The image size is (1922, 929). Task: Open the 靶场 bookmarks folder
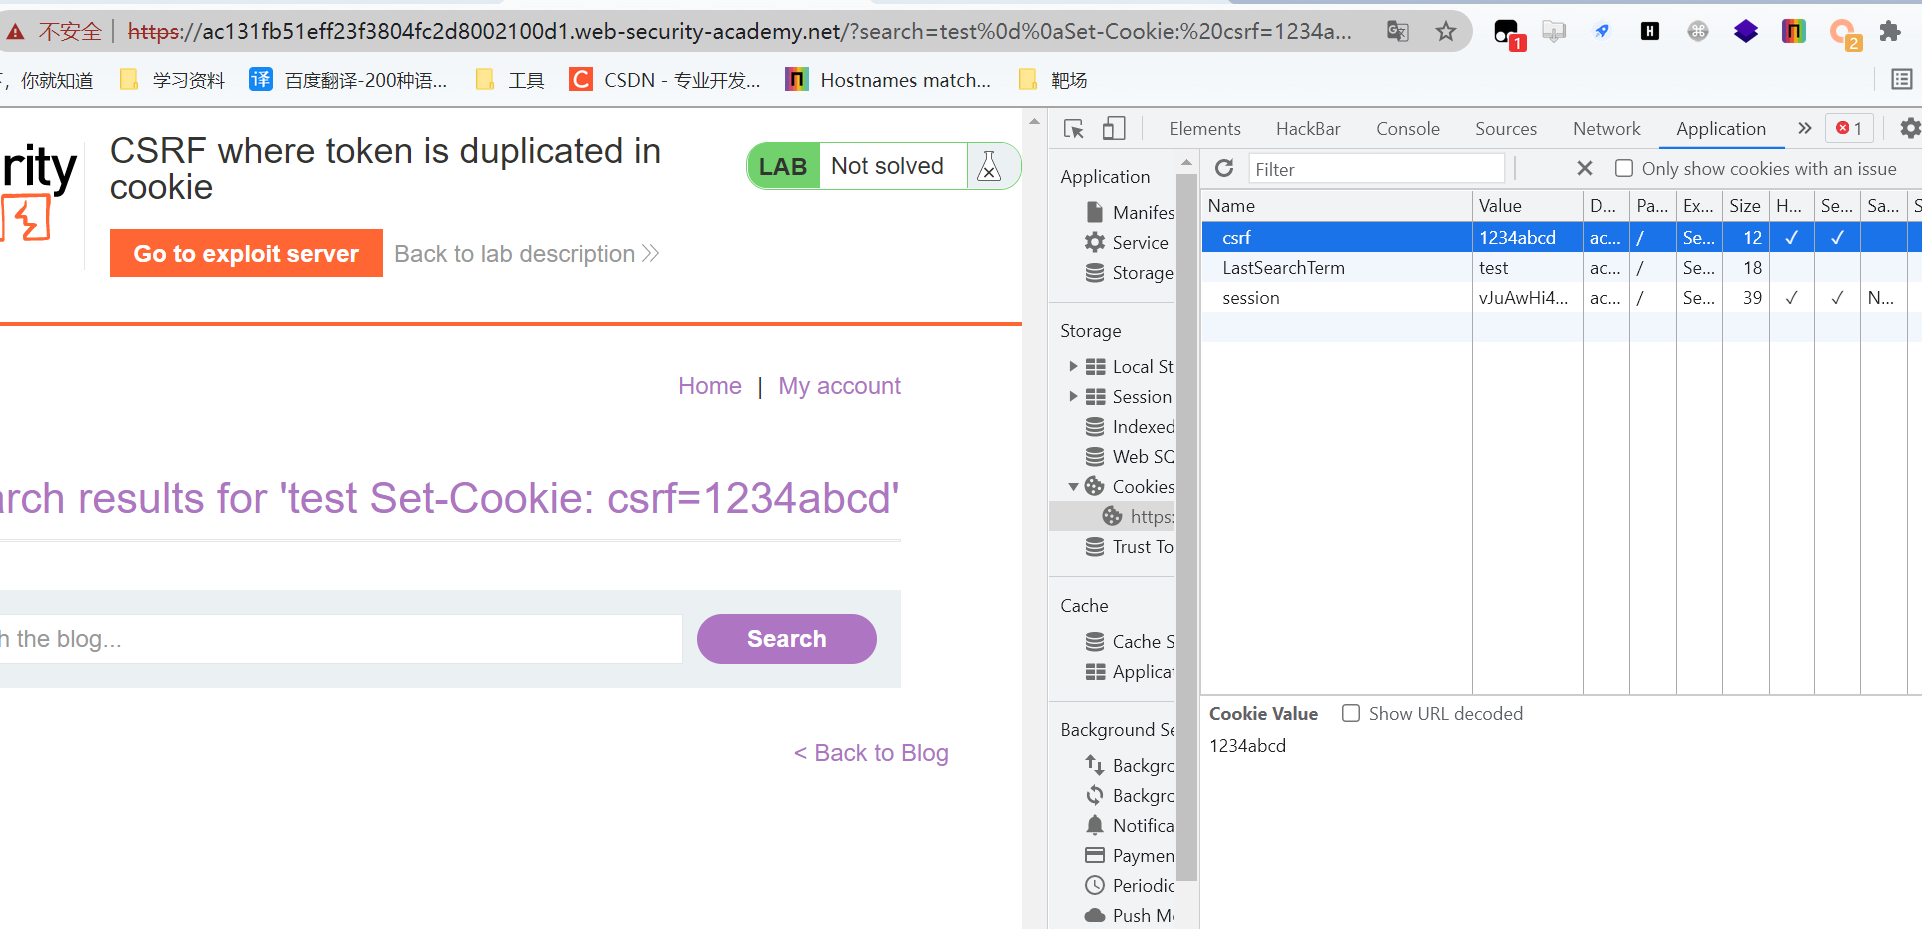coord(1053,80)
